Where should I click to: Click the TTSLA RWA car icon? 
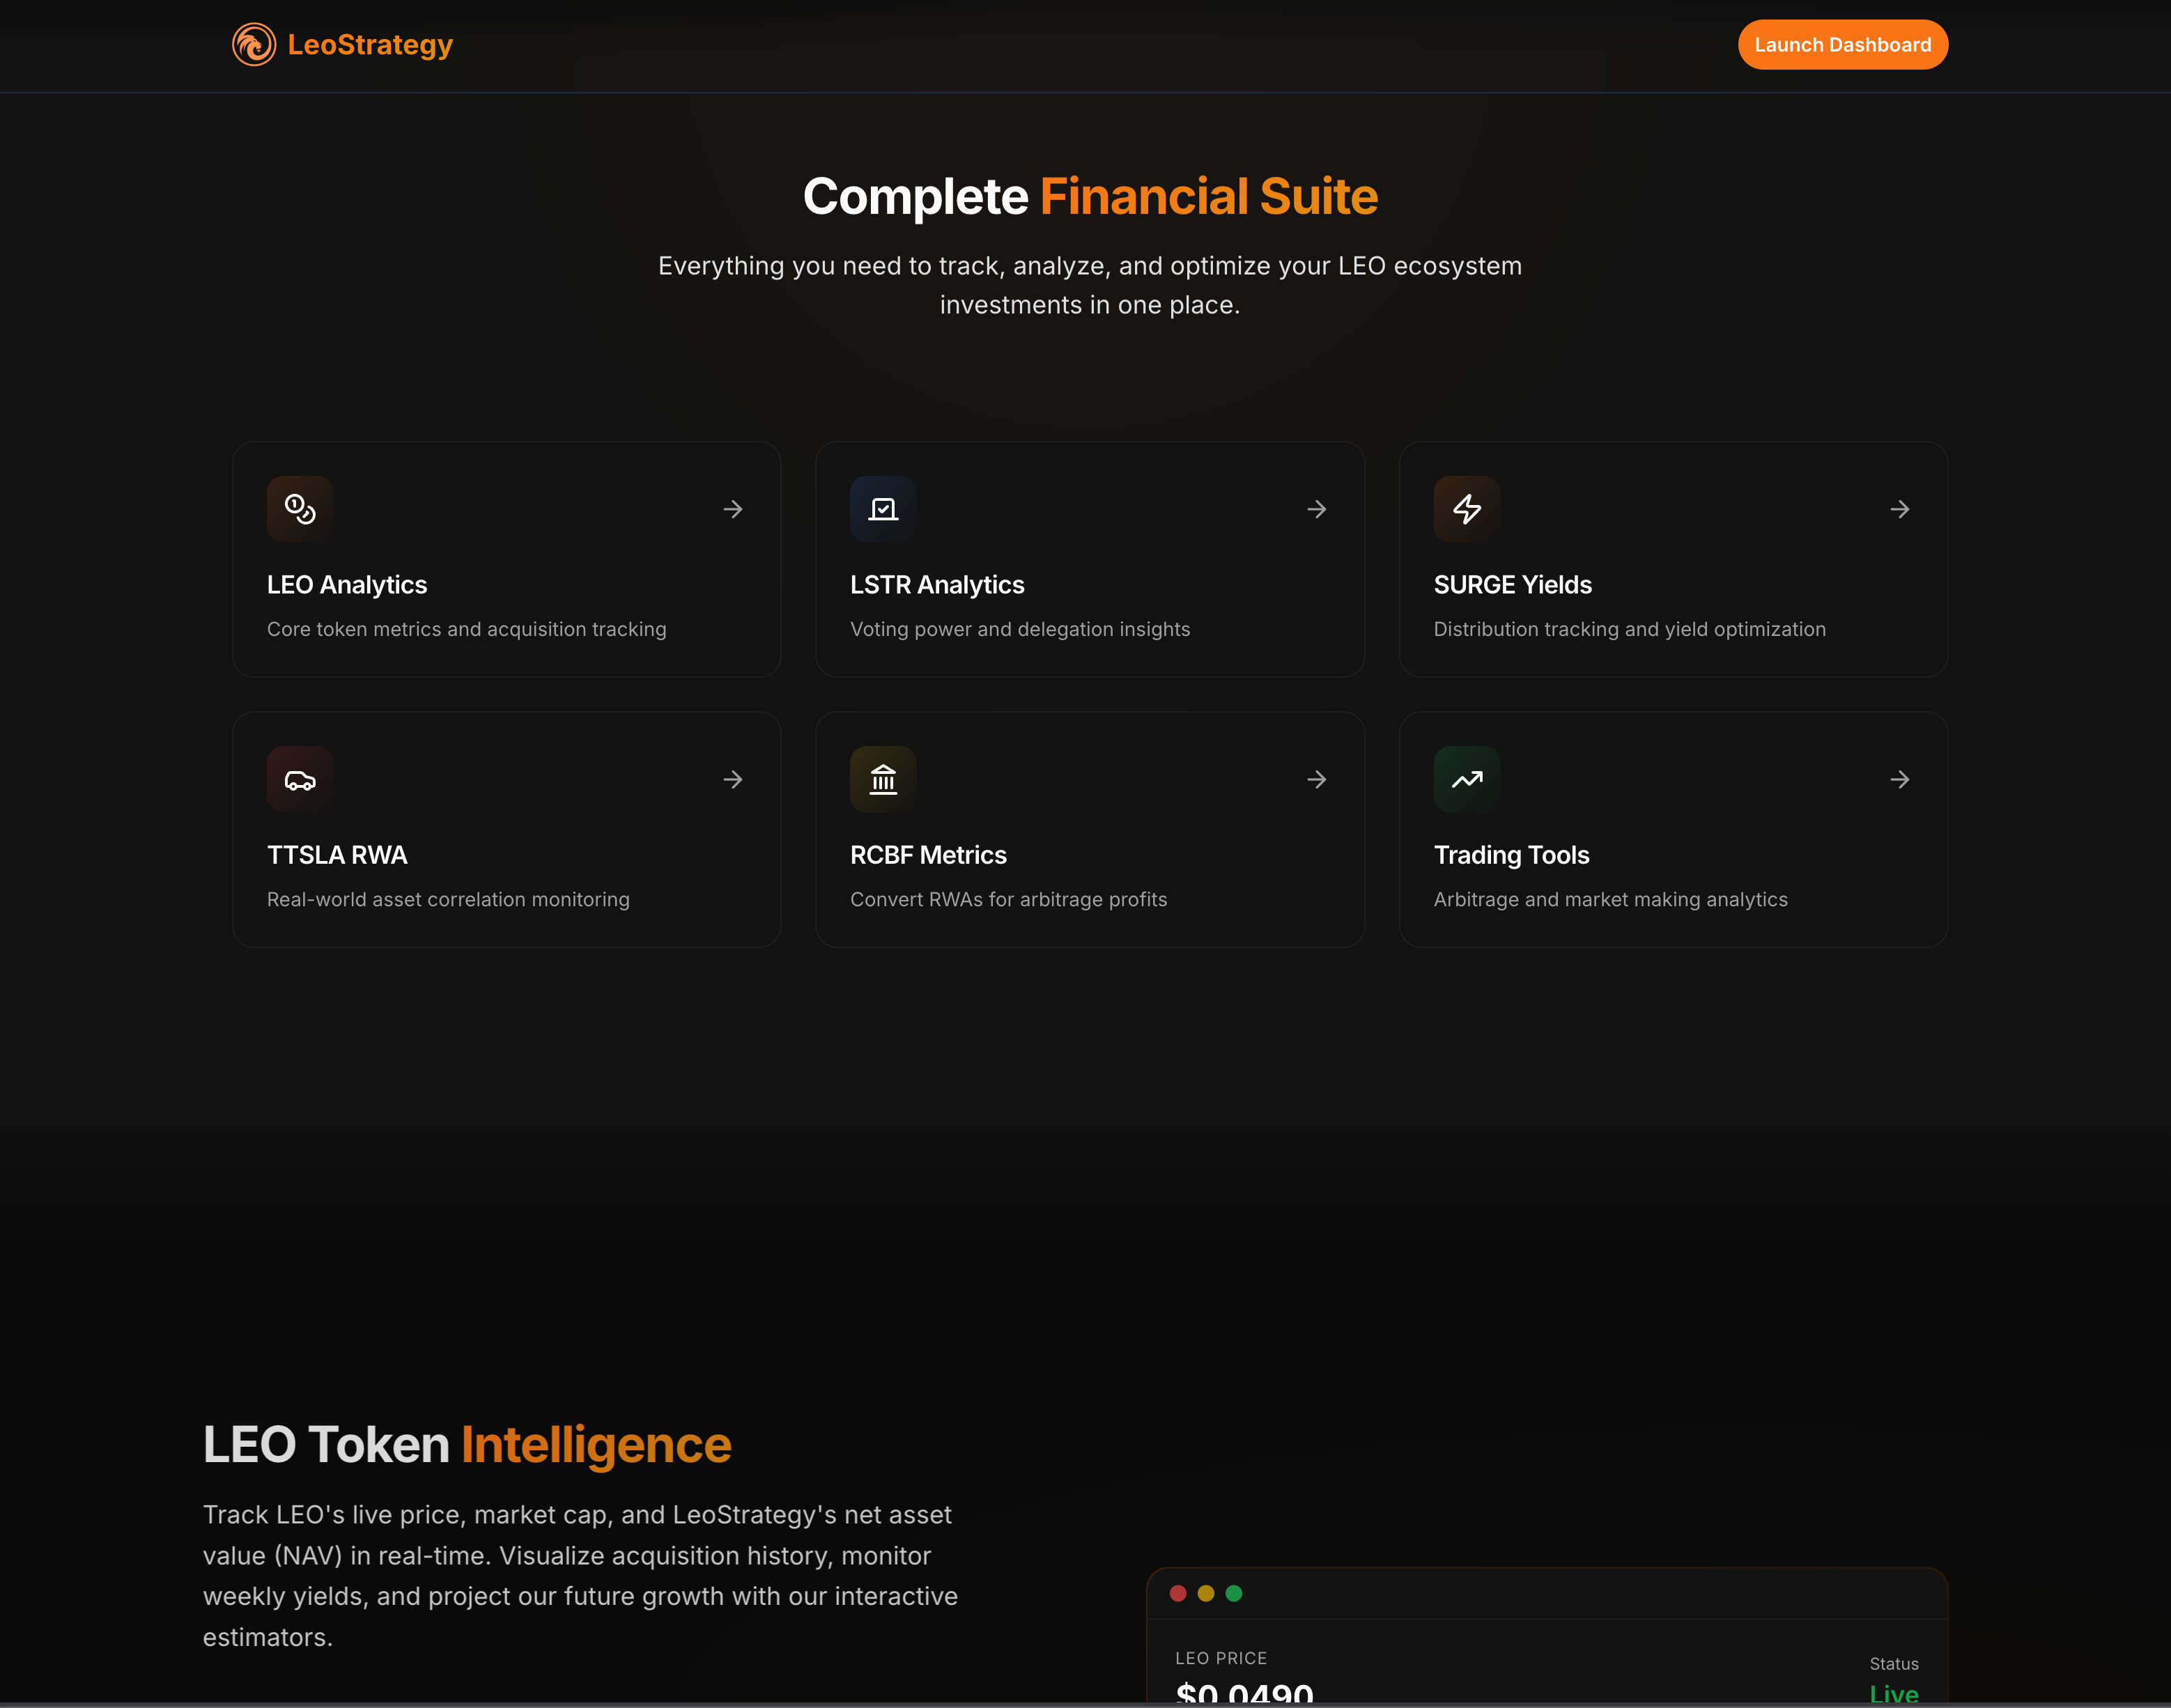pos(300,779)
